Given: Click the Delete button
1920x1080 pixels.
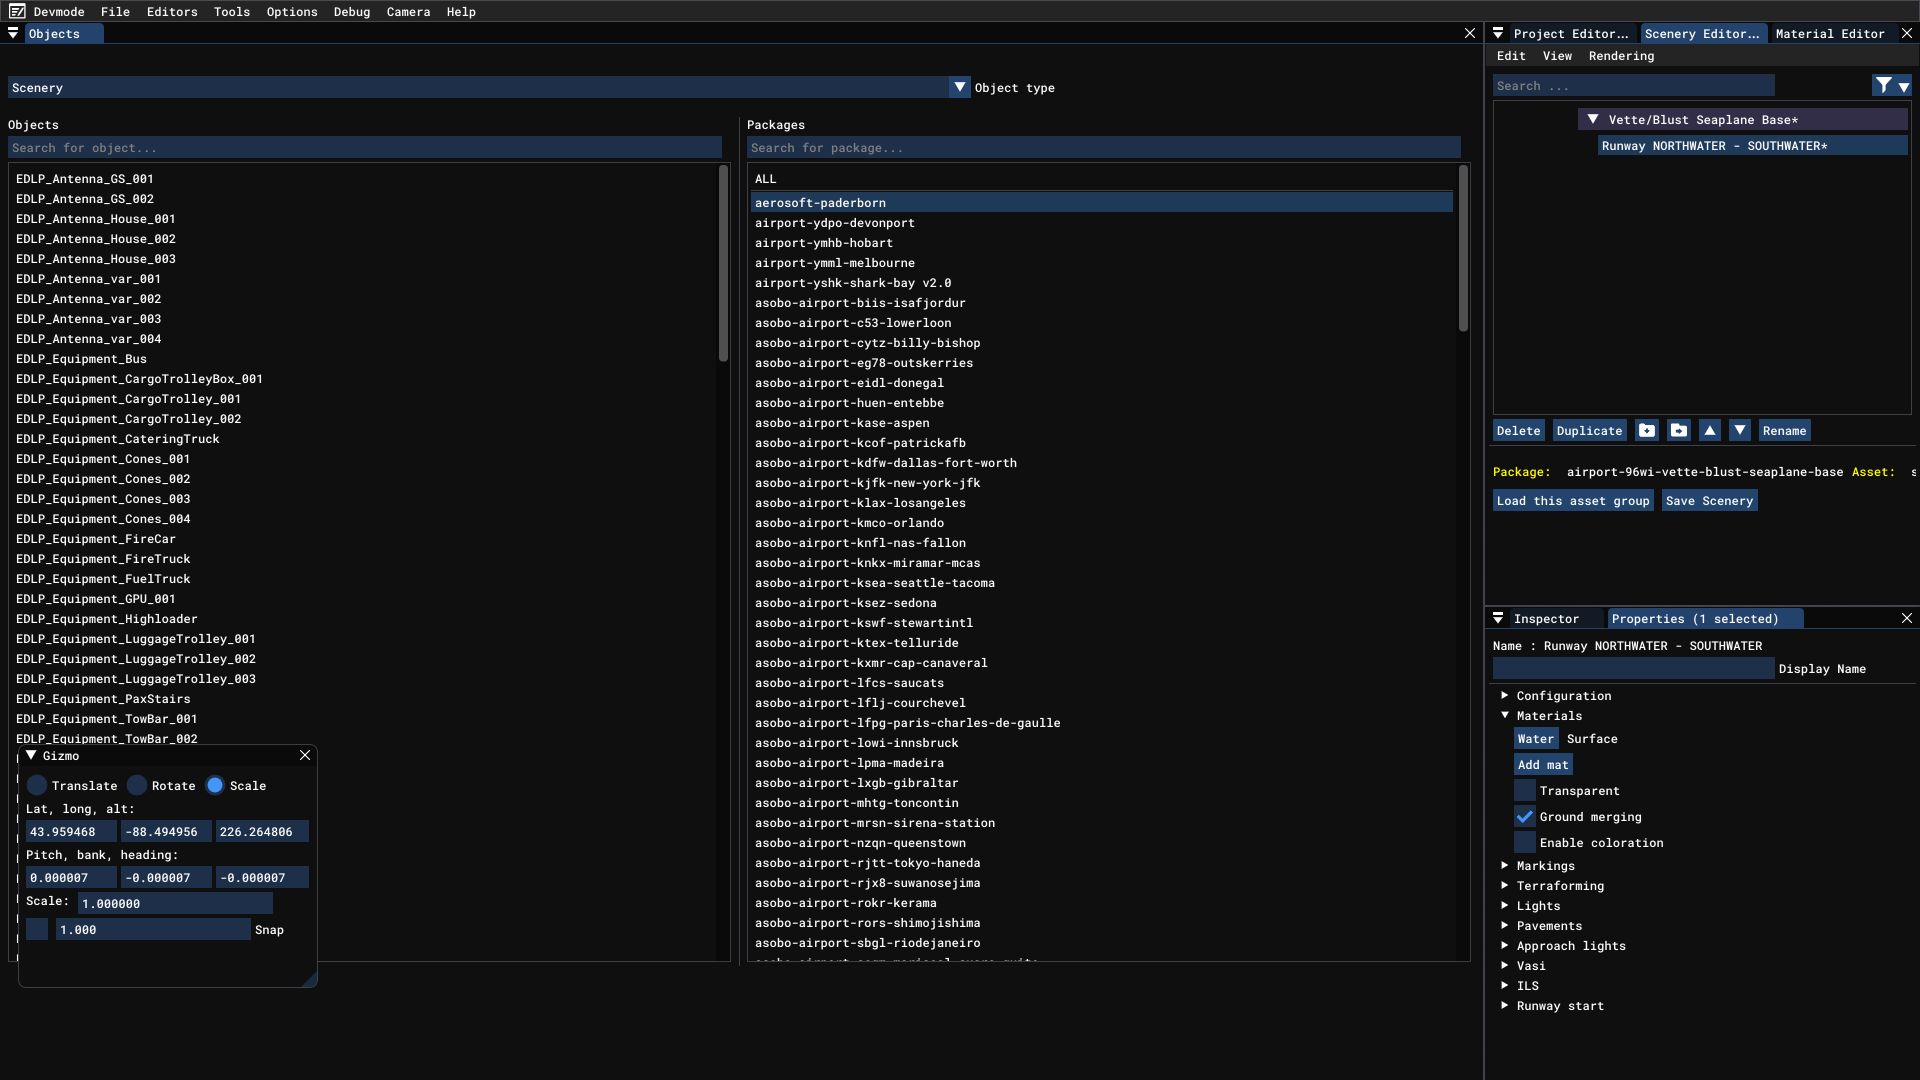Looking at the screenshot, I should 1518,431.
